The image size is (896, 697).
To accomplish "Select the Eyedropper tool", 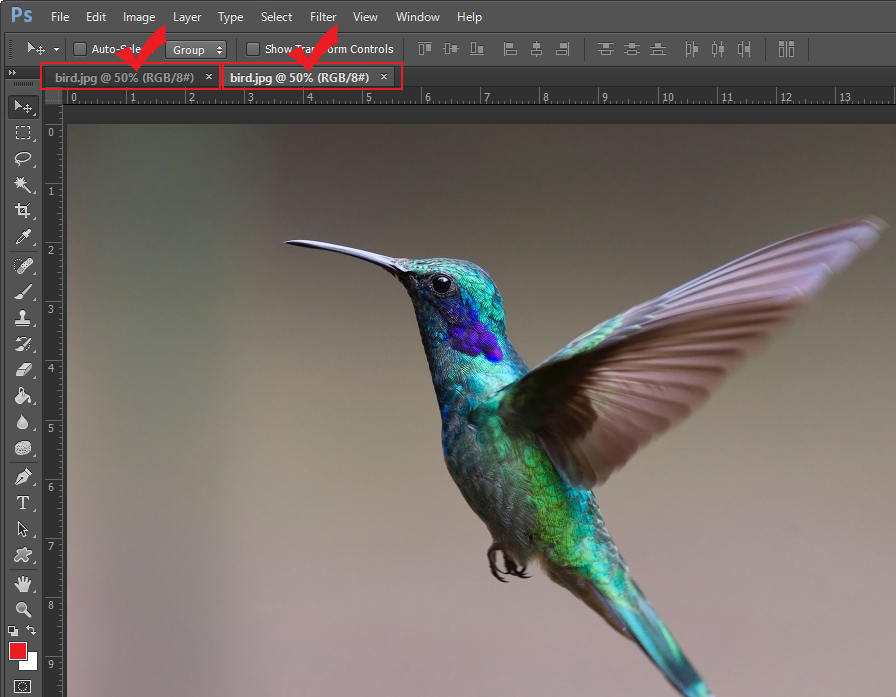I will 23,237.
